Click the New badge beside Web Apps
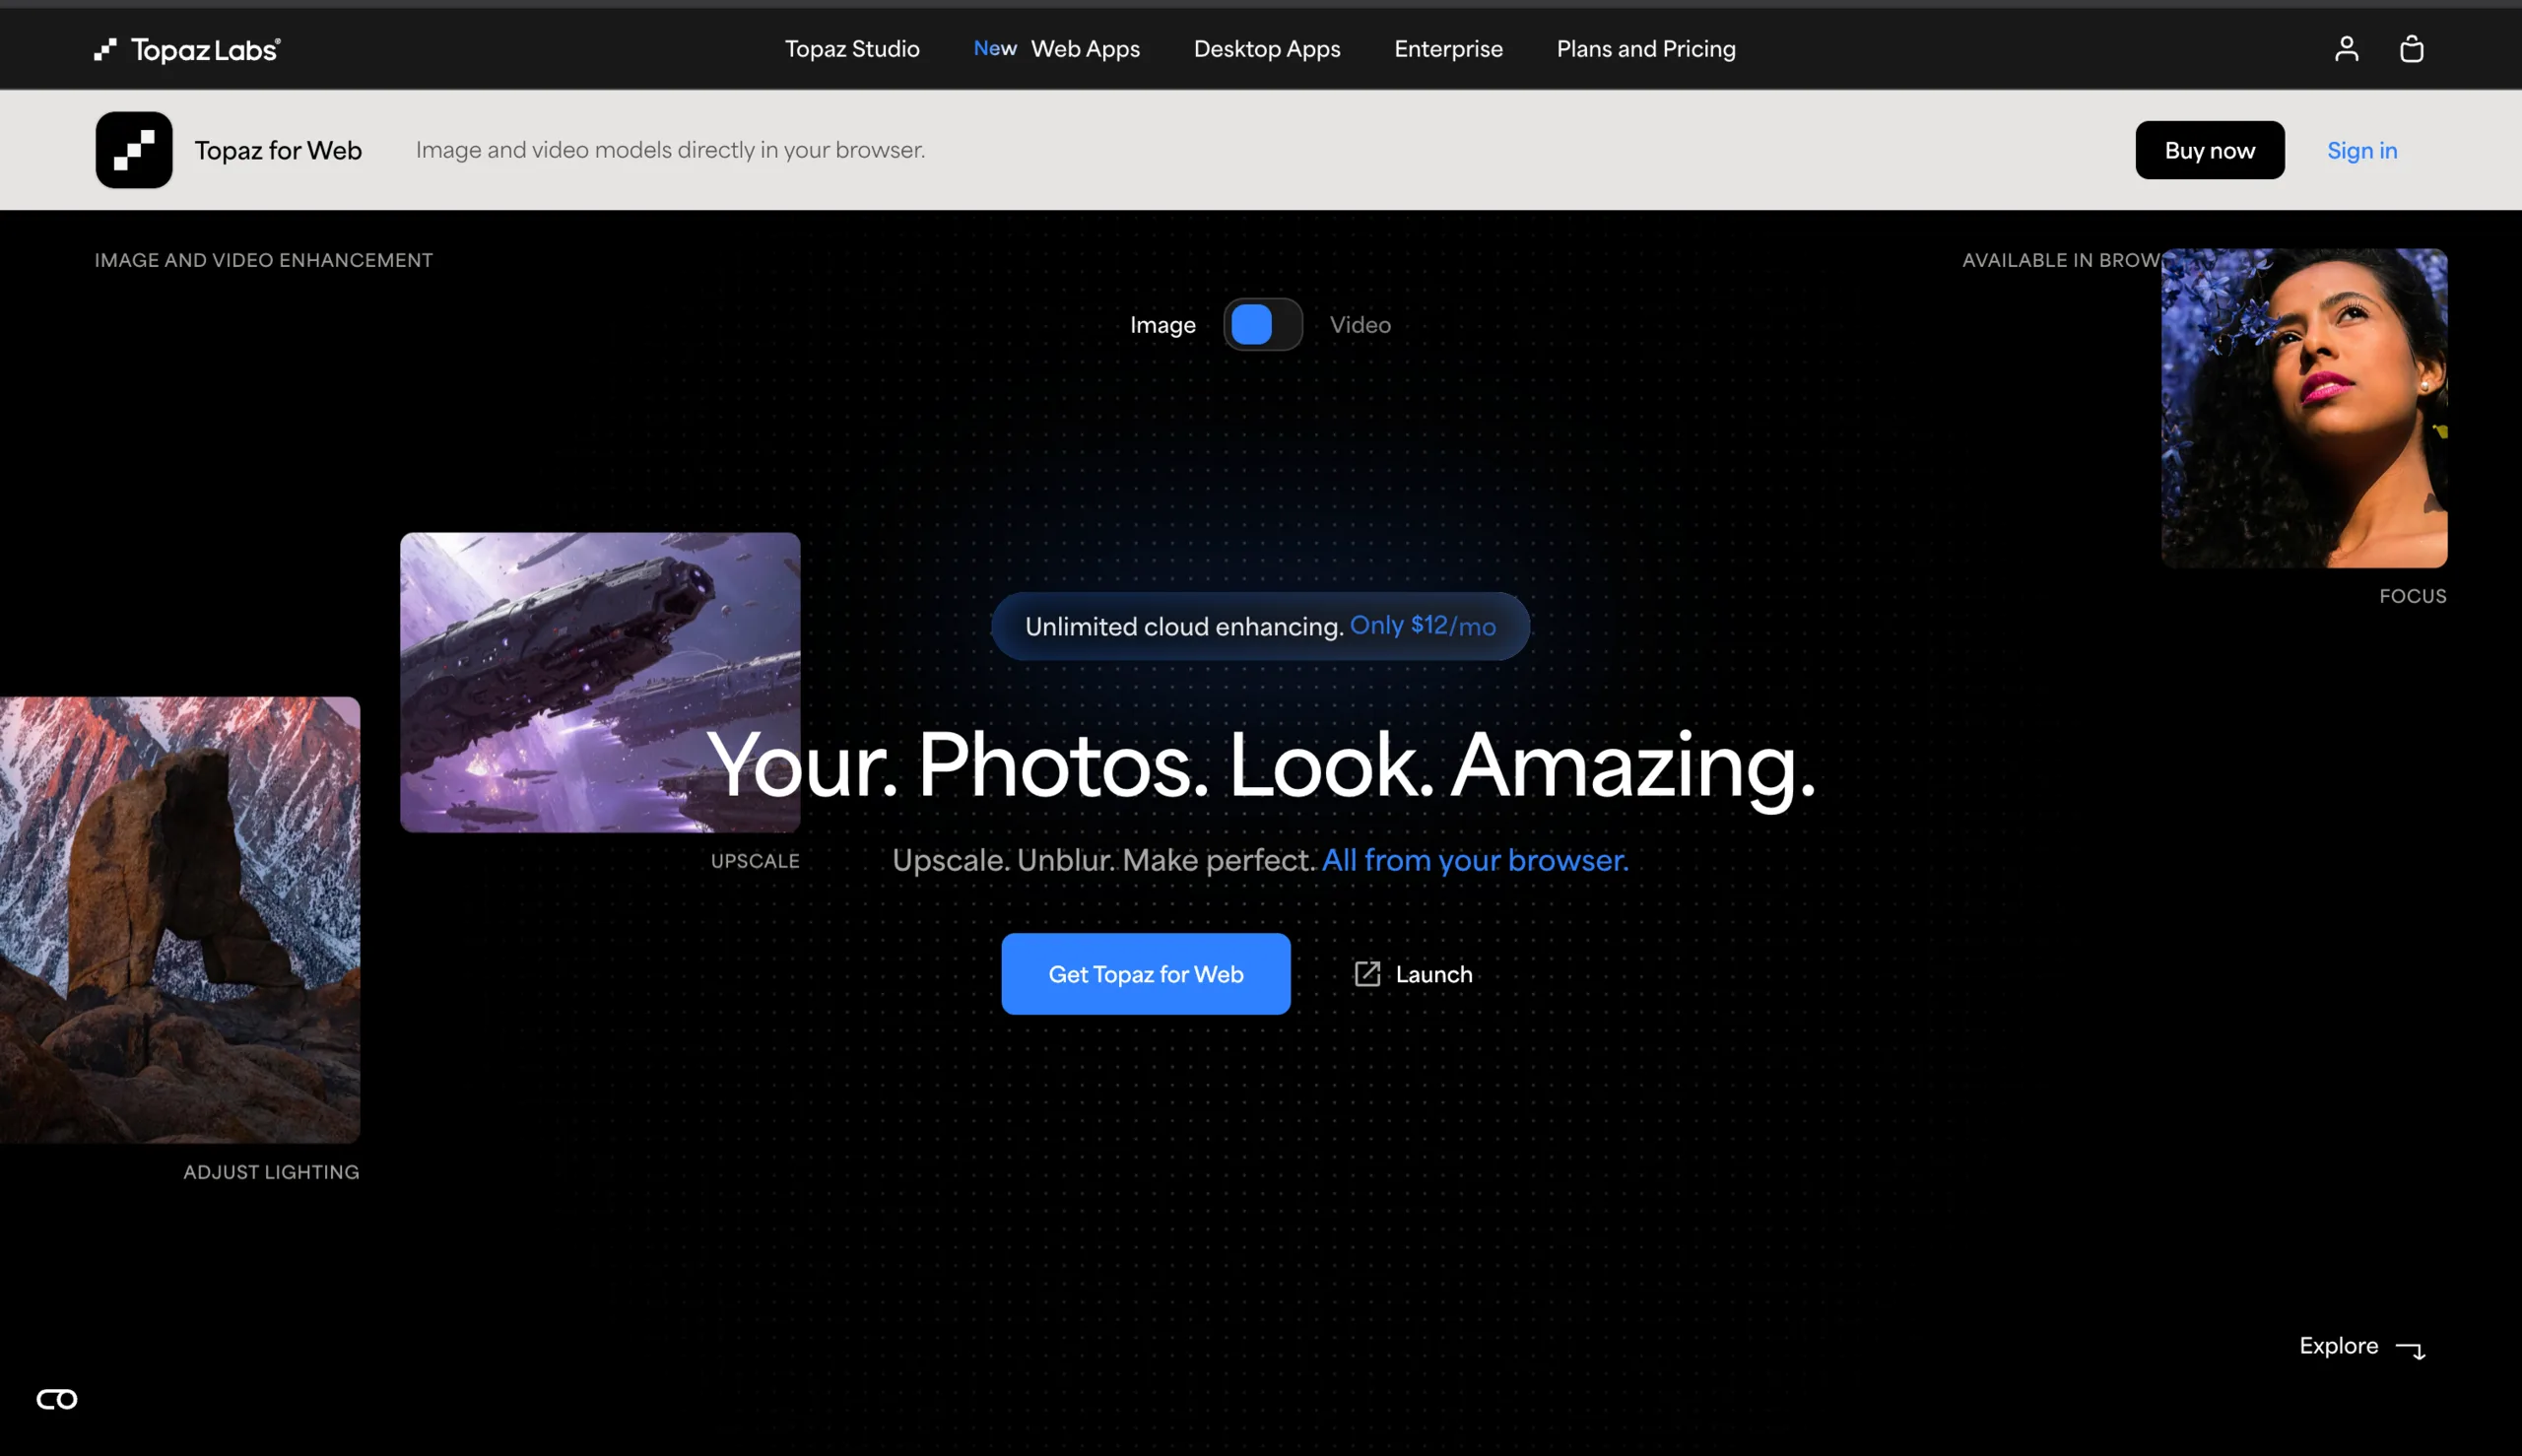2522x1456 pixels. (995, 48)
